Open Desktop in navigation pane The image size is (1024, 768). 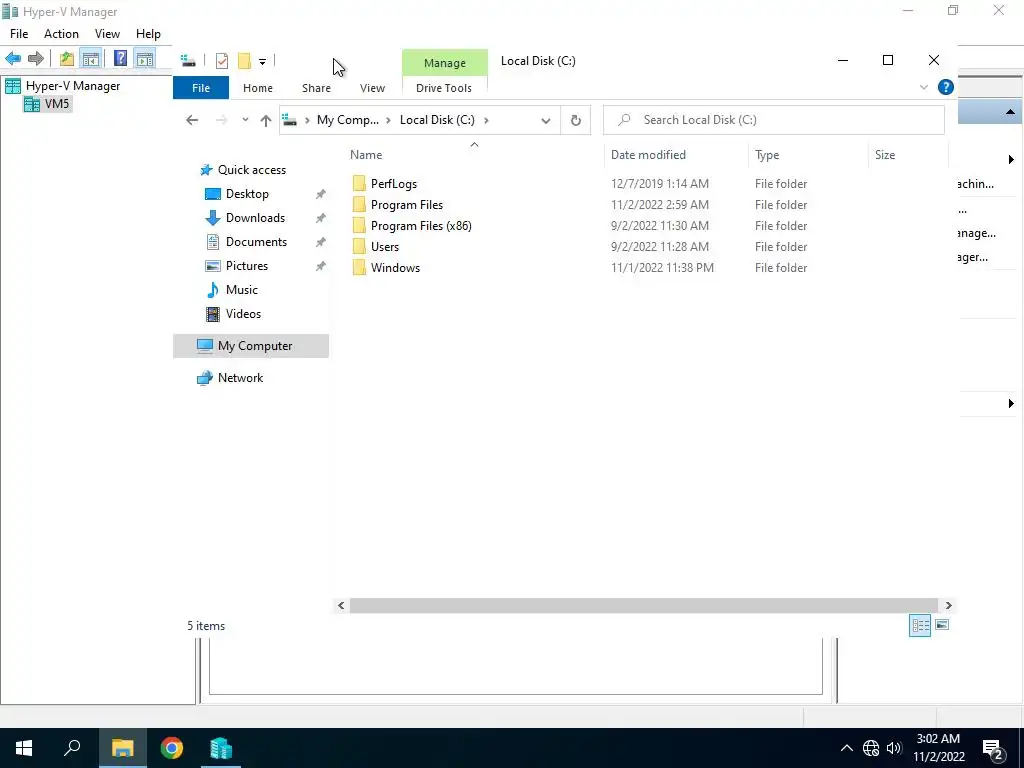tap(247, 194)
